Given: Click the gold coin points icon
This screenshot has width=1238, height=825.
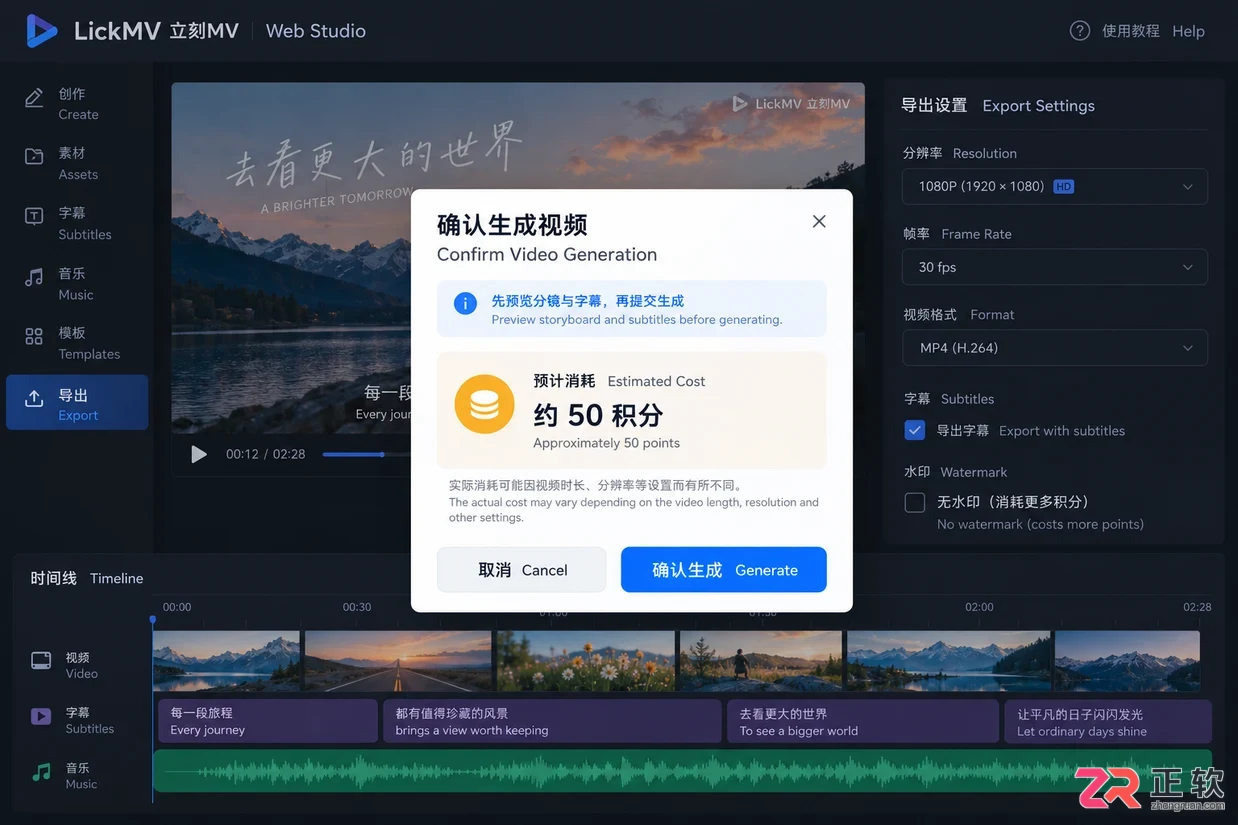Looking at the screenshot, I should click(484, 404).
